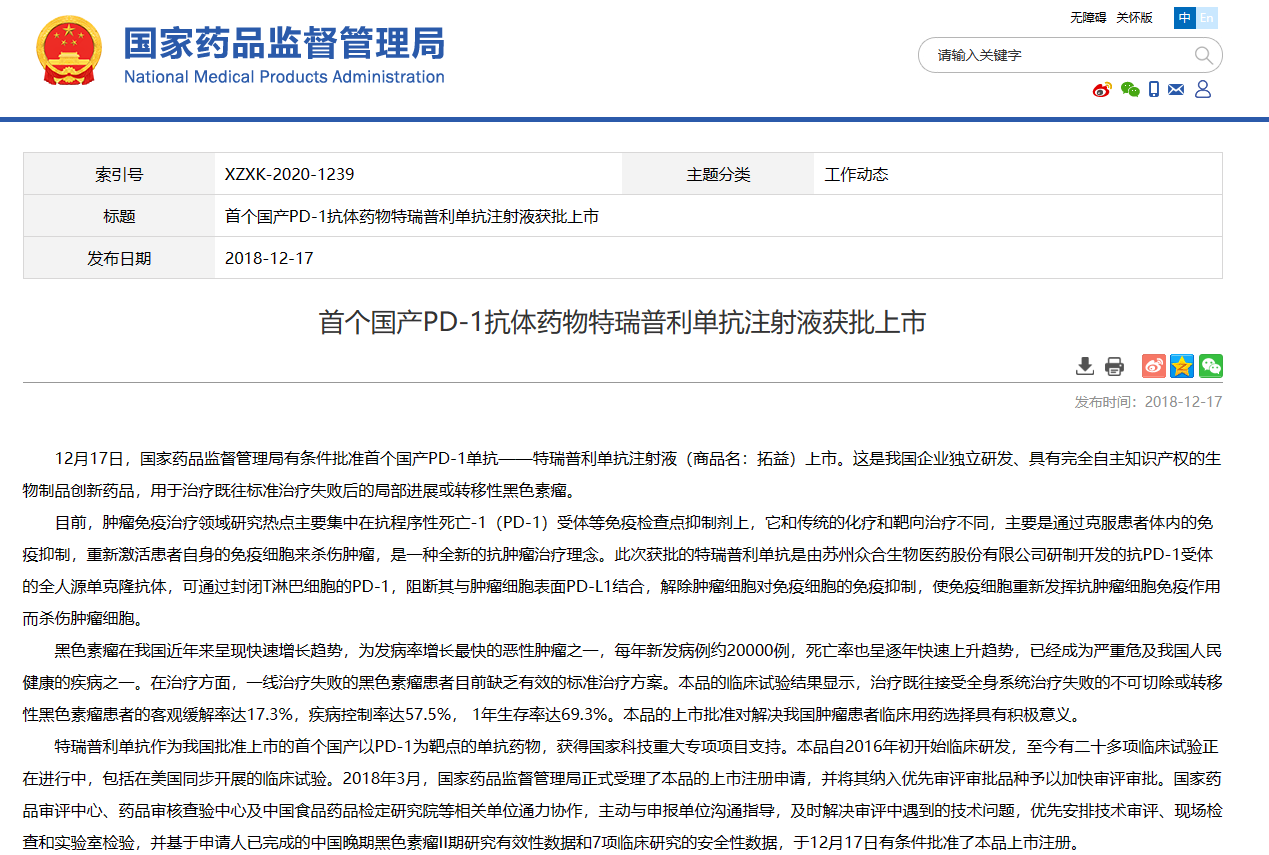Click paragraph starting with 12月17日
This screenshot has height=855, width=1269.
(x=622, y=474)
